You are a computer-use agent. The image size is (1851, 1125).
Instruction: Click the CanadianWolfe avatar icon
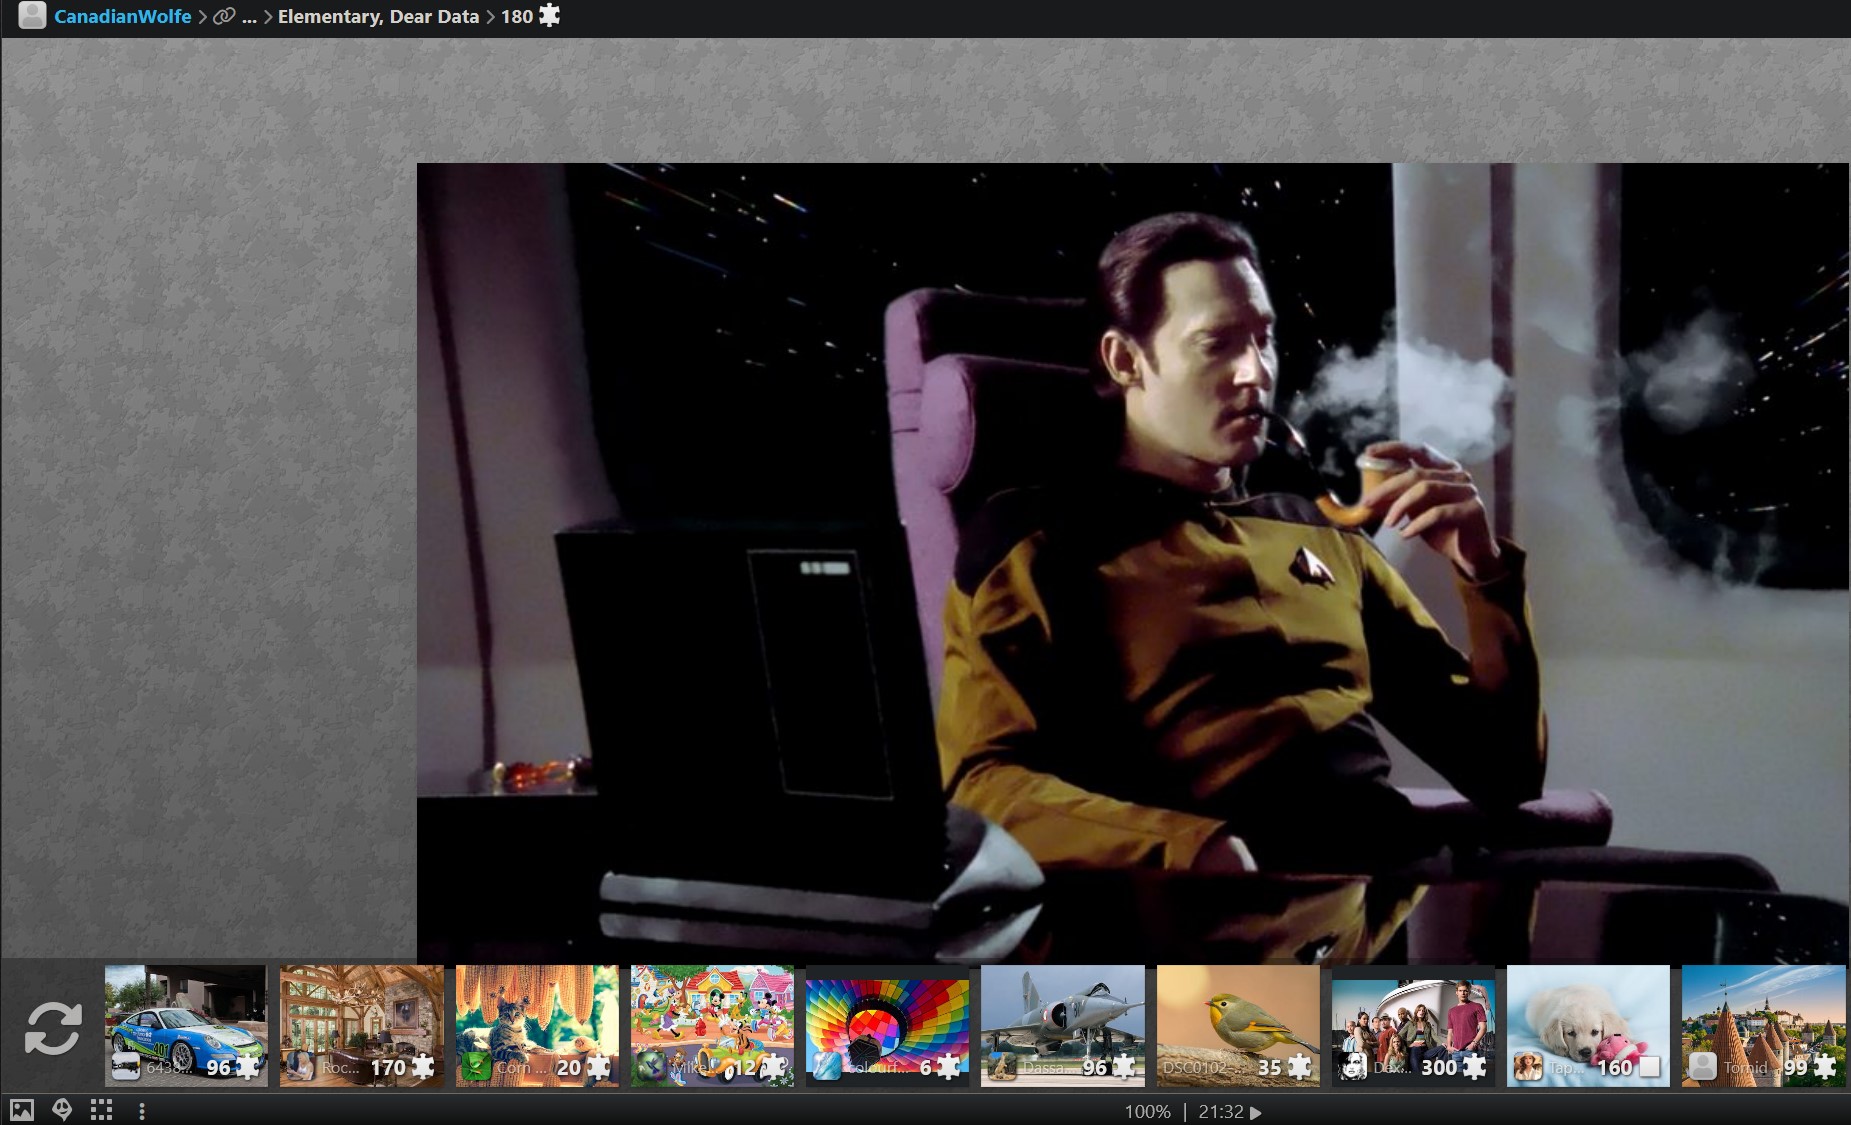tap(32, 15)
